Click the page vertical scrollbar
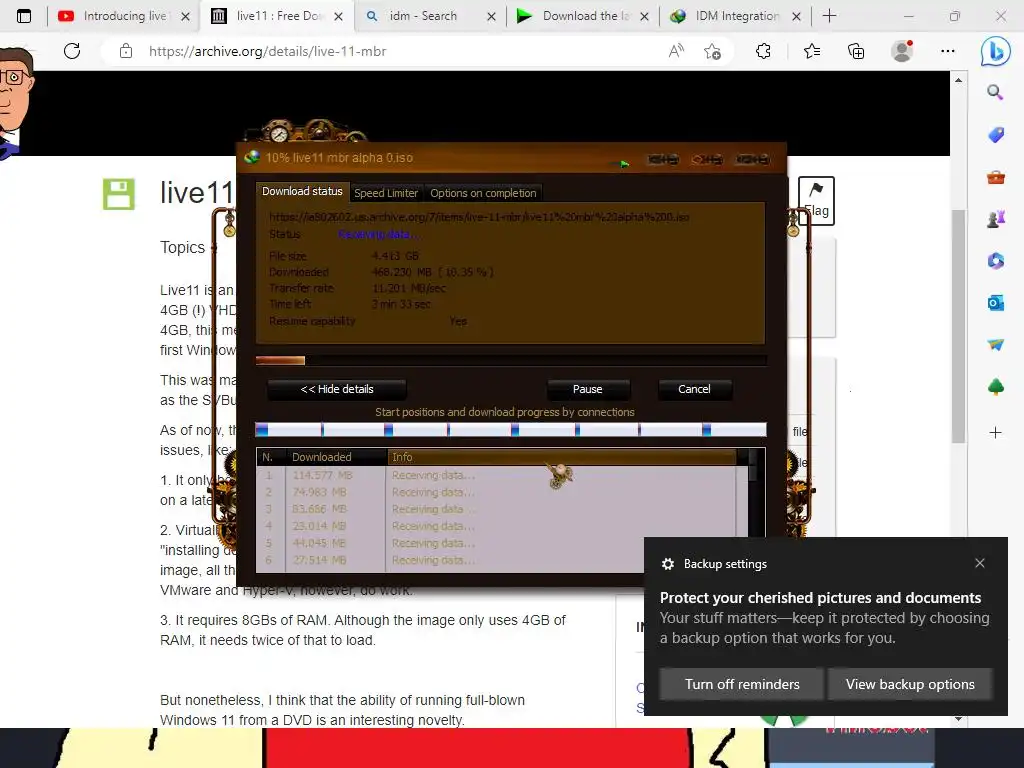Viewport: 1024px width, 768px height. pyautogui.click(x=958, y=327)
